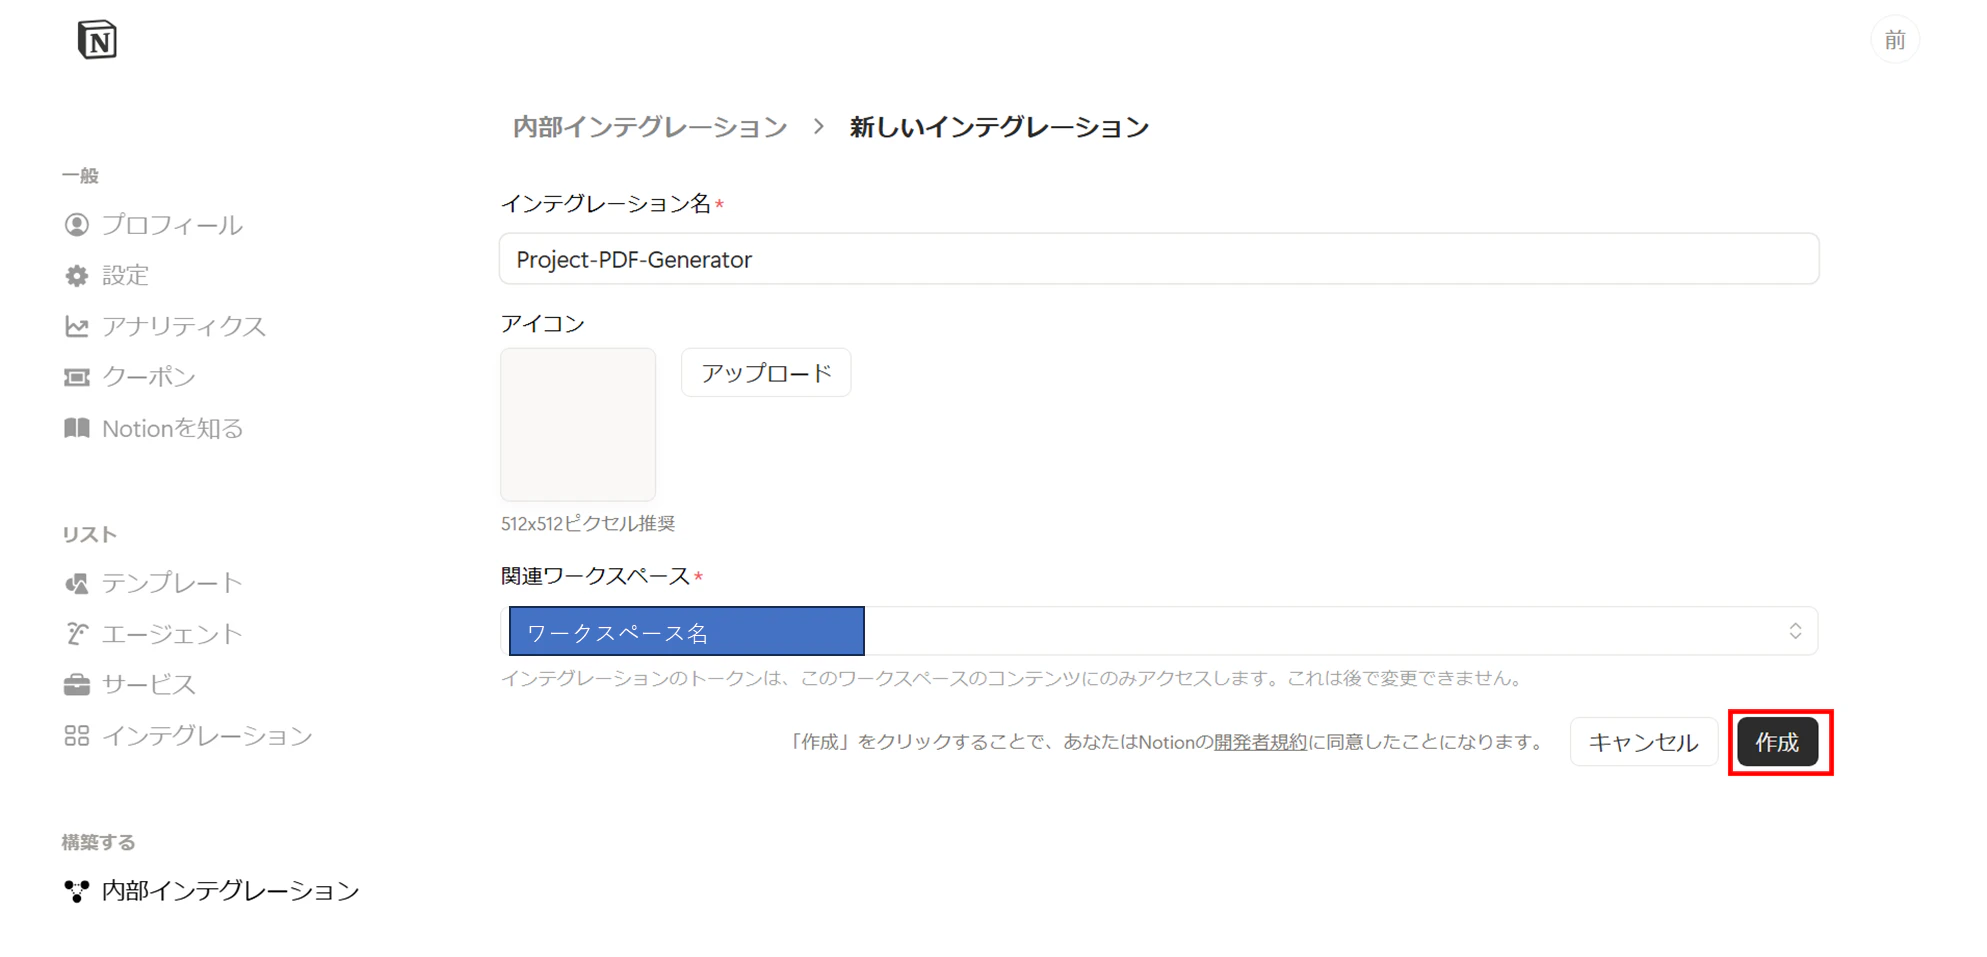This screenshot has width=1987, height=957.
Task: Go back via 内部インテグレーション breadcrumb
Action: [x=650, y=127]
